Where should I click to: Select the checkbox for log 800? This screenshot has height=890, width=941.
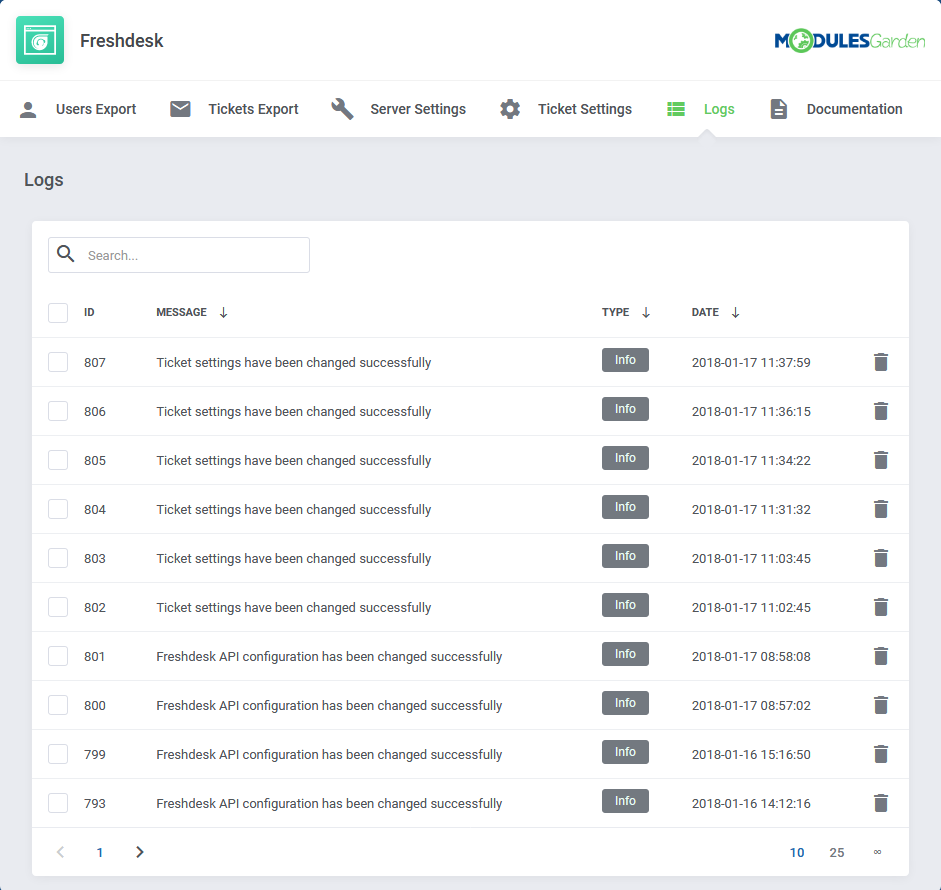tap(58, 705)
